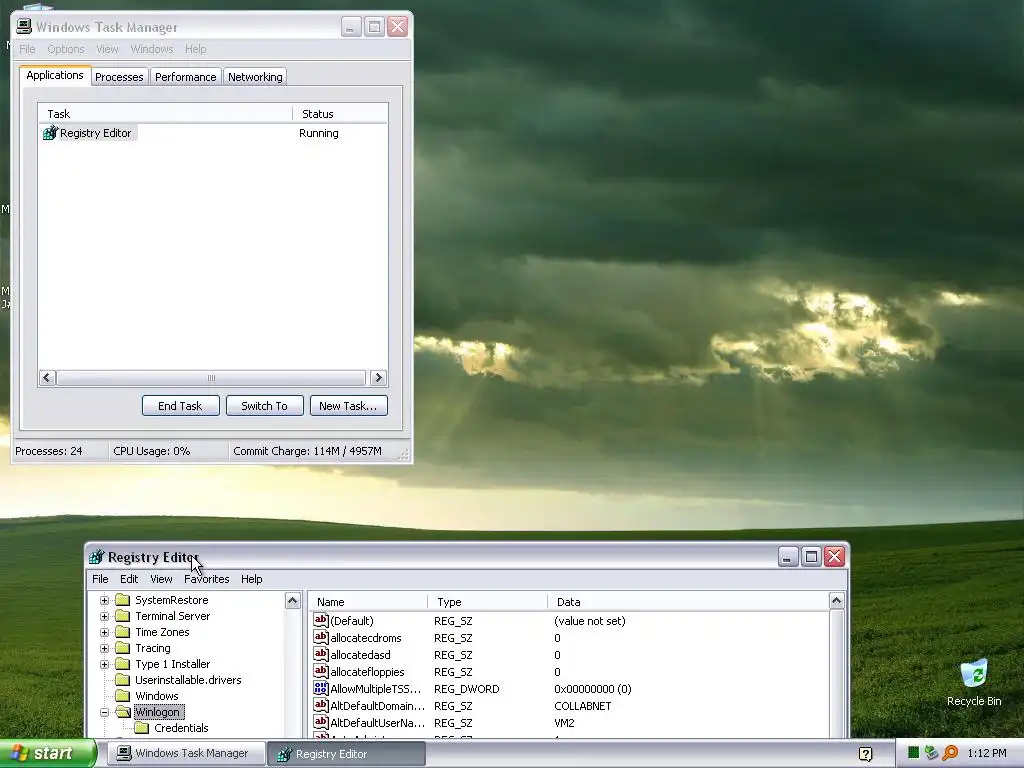Image resolution: width=1024 pixels, height=768 pixels.
Task: Click the help icon on the taskbar
Action: [865, 754]
